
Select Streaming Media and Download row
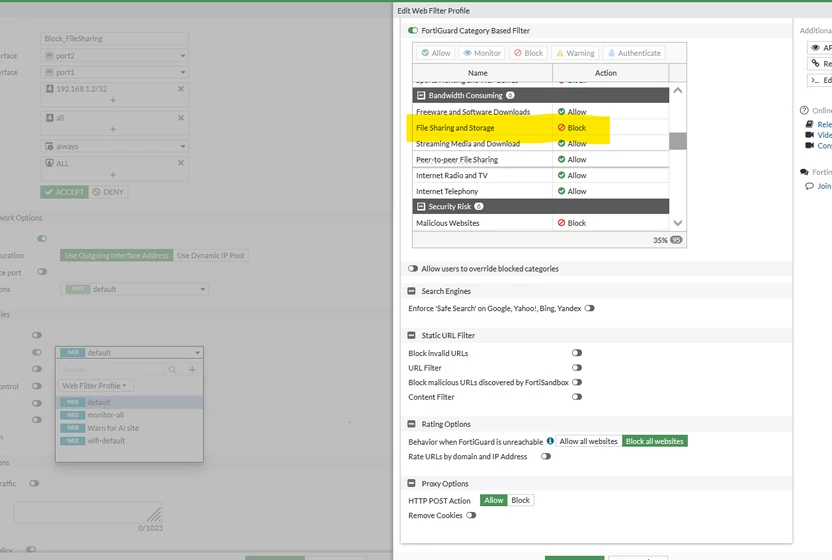point(541,144)
